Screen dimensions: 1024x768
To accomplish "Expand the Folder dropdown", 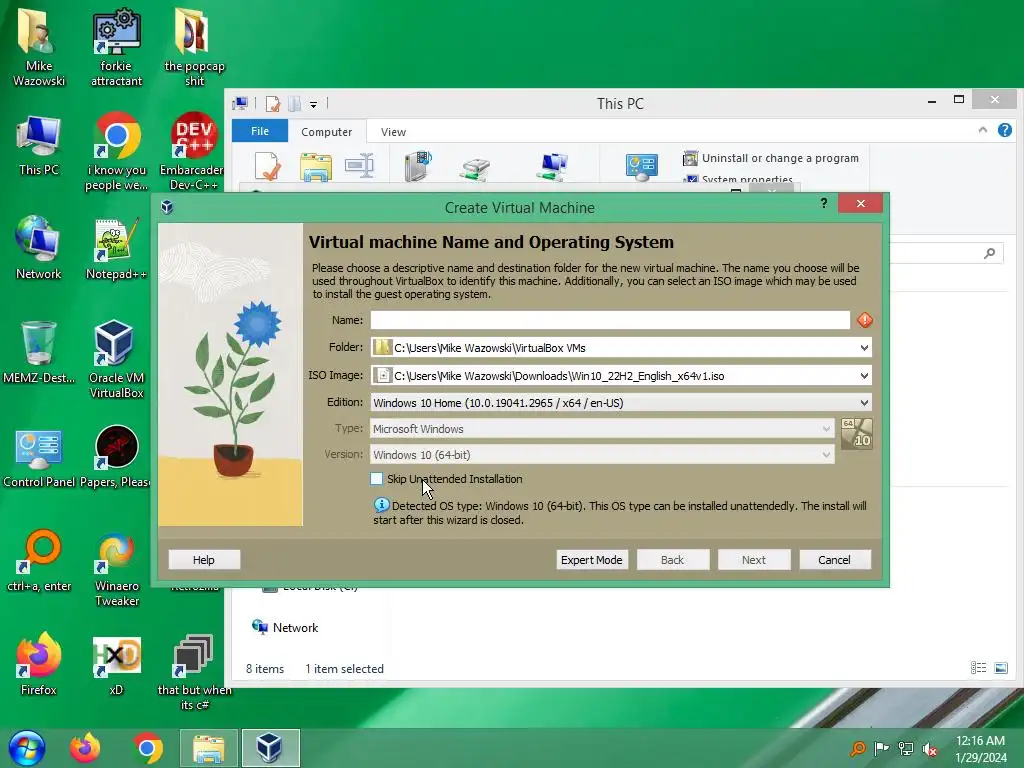I will [x=864, y=348].
